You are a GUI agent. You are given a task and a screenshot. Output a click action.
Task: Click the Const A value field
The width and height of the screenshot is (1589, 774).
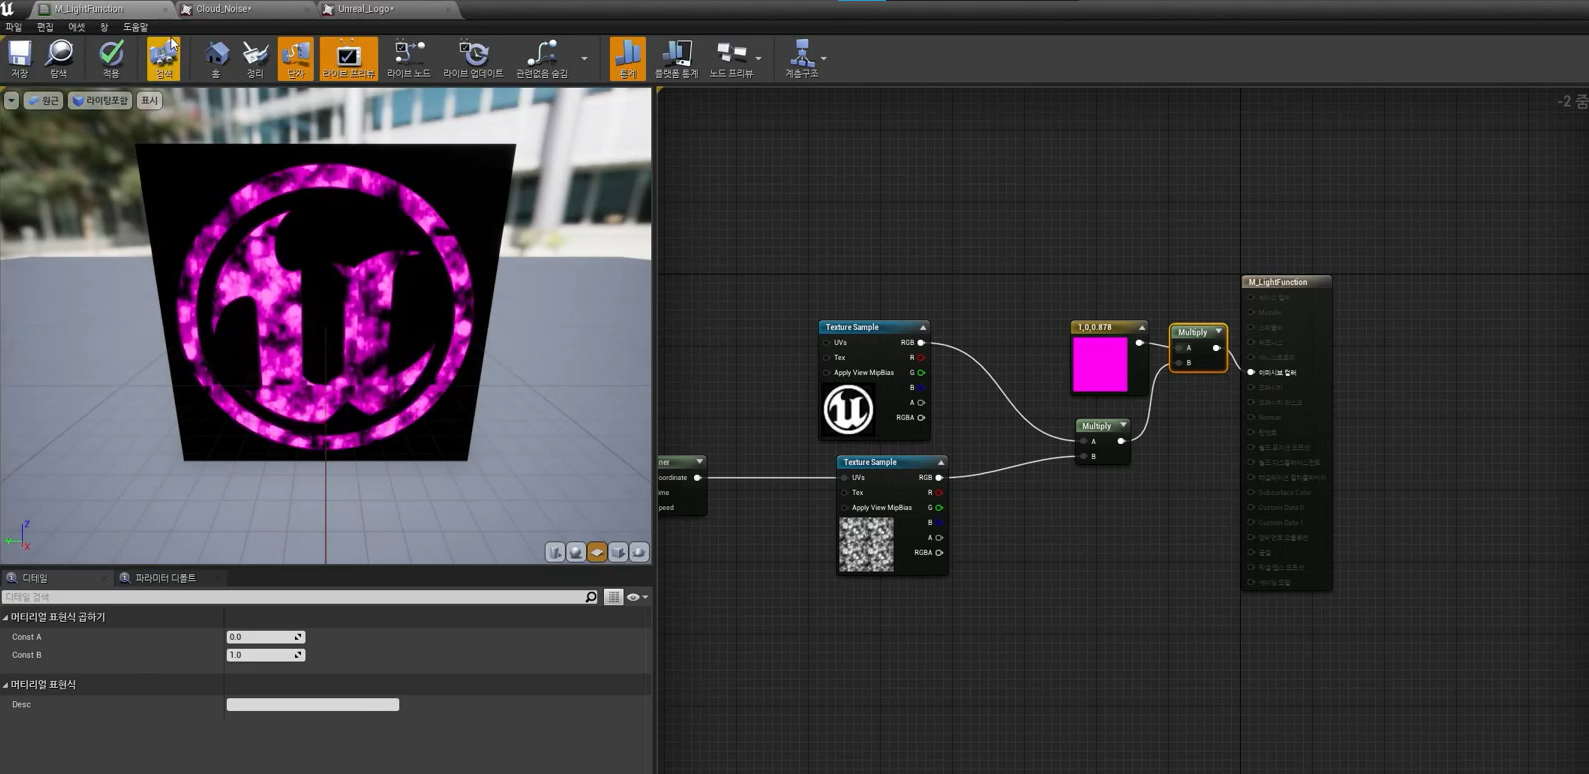(266, 637)
